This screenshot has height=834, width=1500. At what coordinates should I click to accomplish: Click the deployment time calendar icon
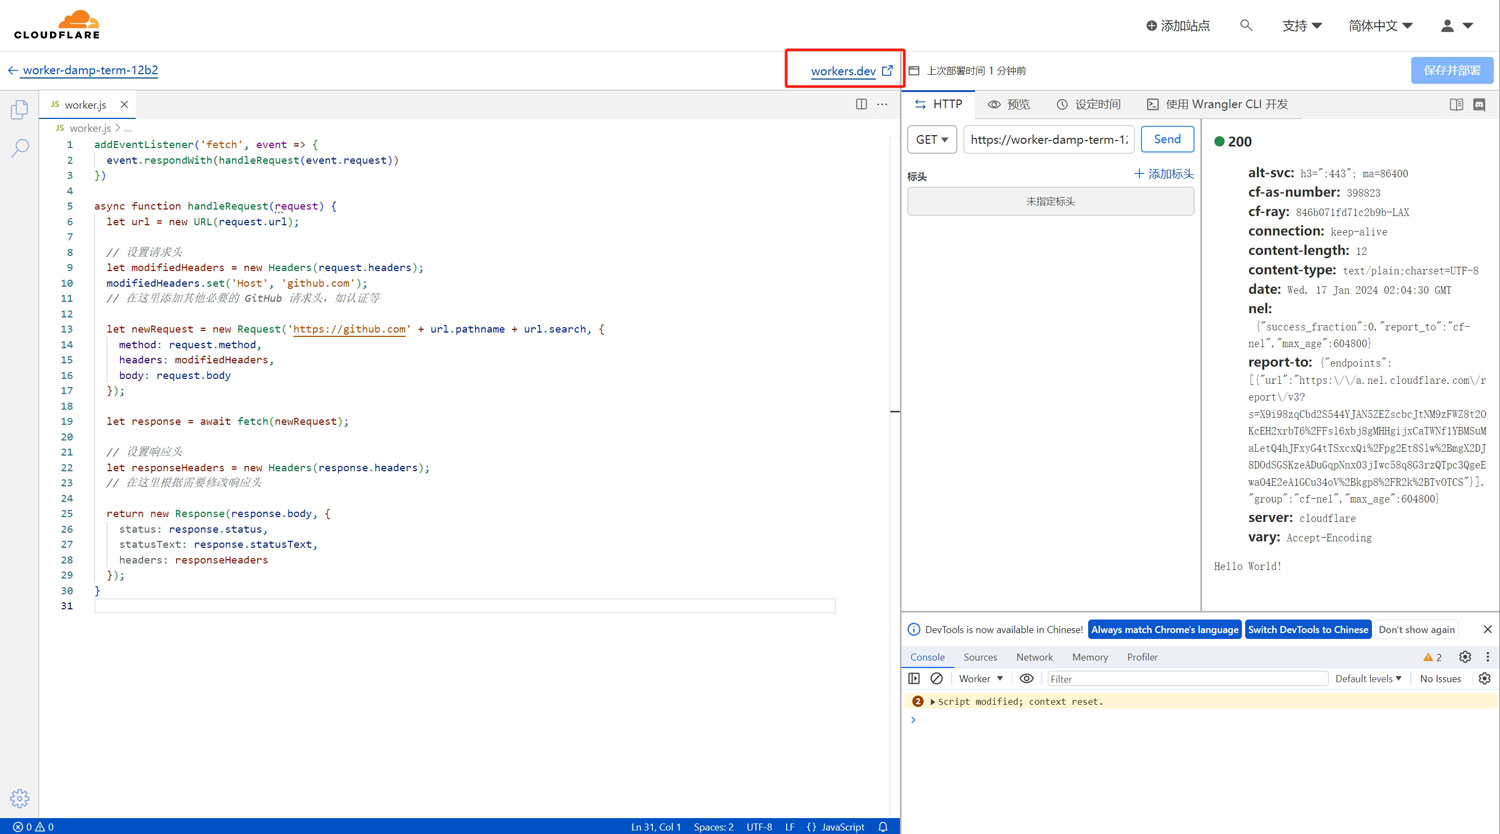pos(913,71)
